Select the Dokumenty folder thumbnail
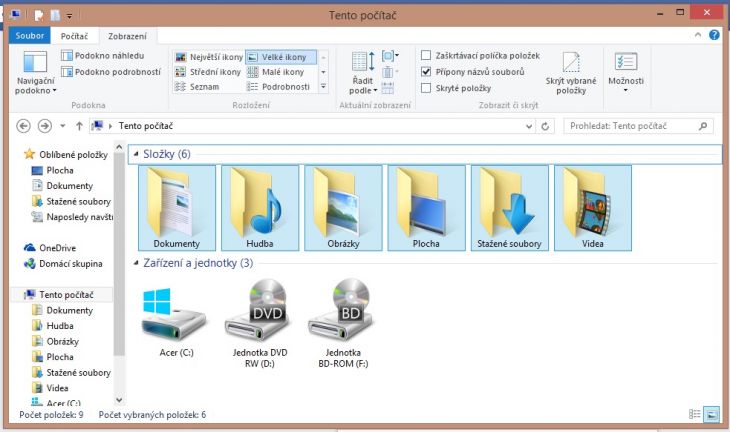 176,208
